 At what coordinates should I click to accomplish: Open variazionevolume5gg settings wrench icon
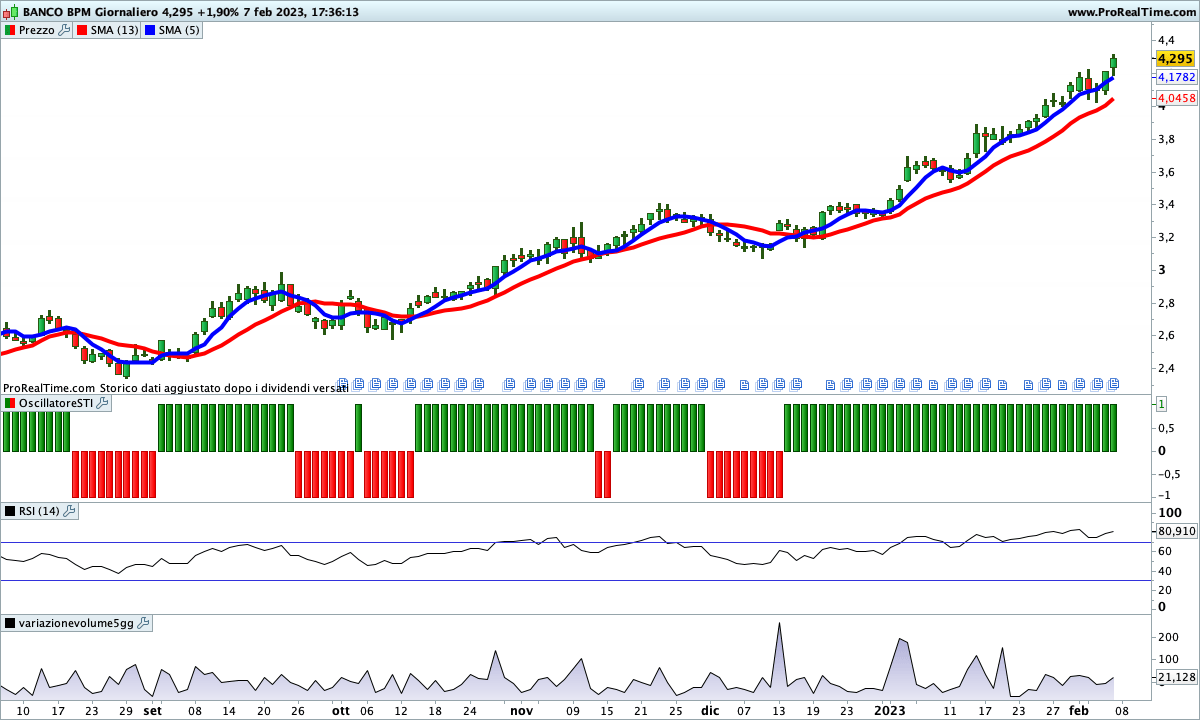click(x=143, y=623)
